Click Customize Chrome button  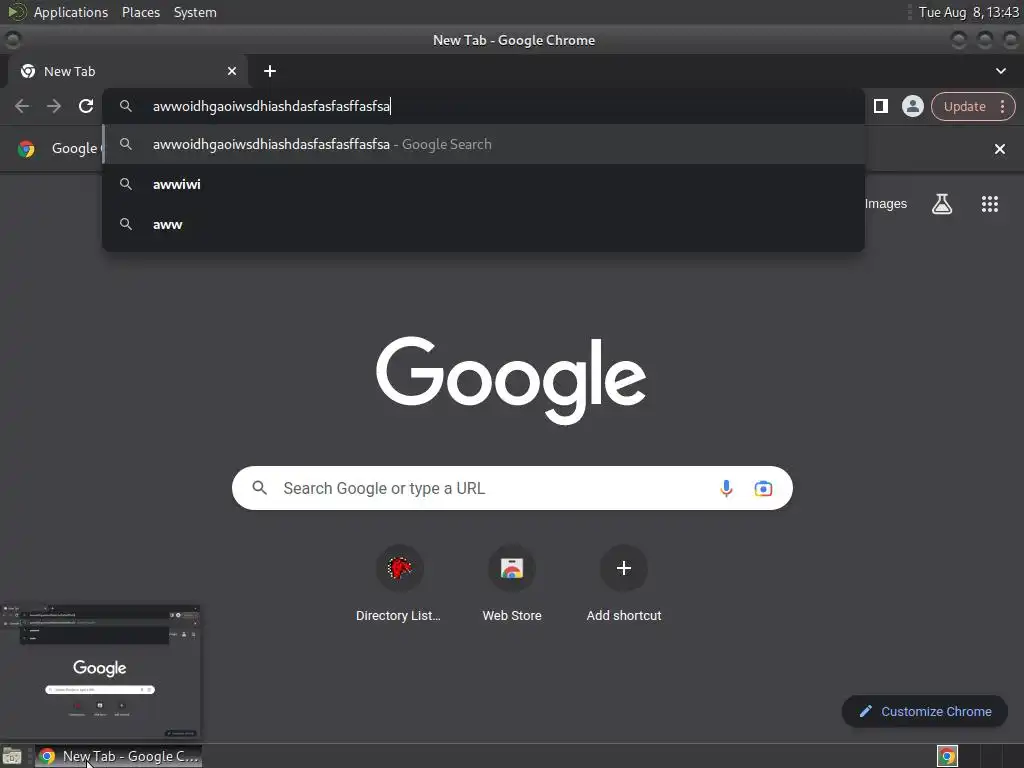point(925,711)
